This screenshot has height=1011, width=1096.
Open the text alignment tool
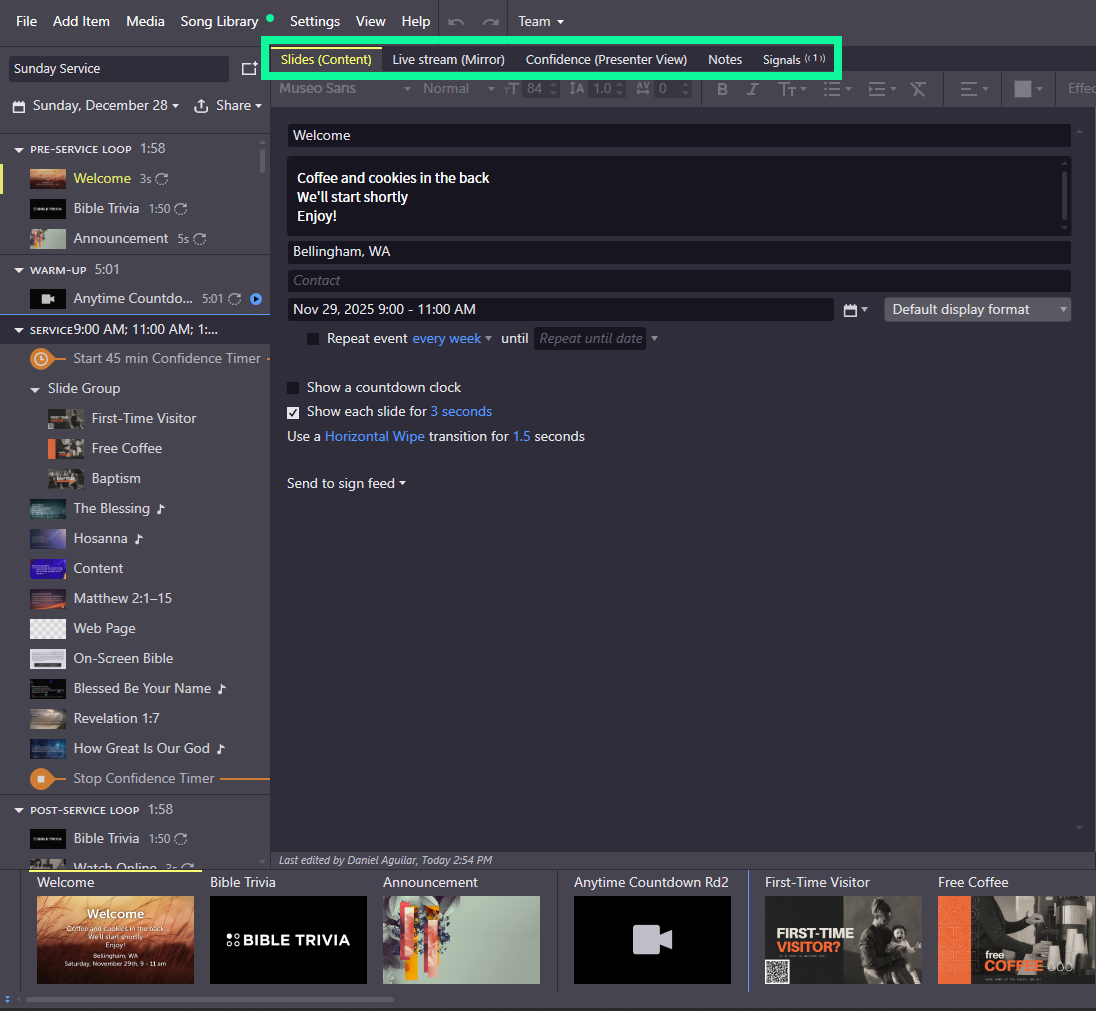974,89
